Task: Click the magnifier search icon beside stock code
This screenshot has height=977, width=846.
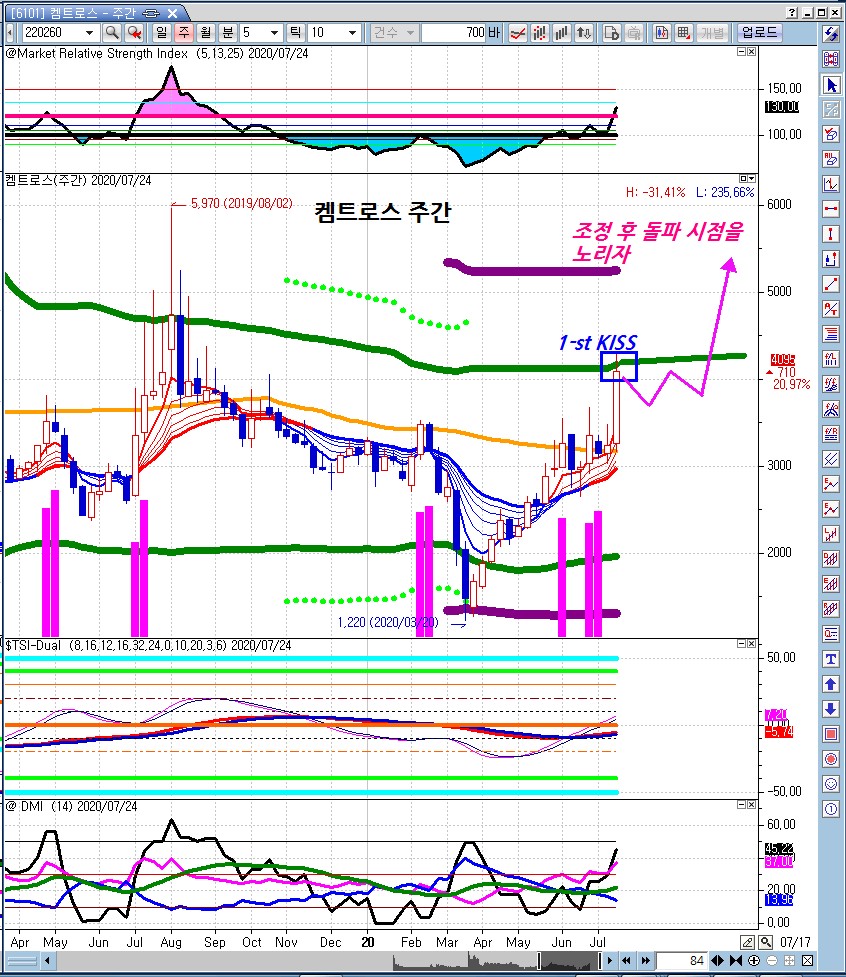Action: point(112,33)
